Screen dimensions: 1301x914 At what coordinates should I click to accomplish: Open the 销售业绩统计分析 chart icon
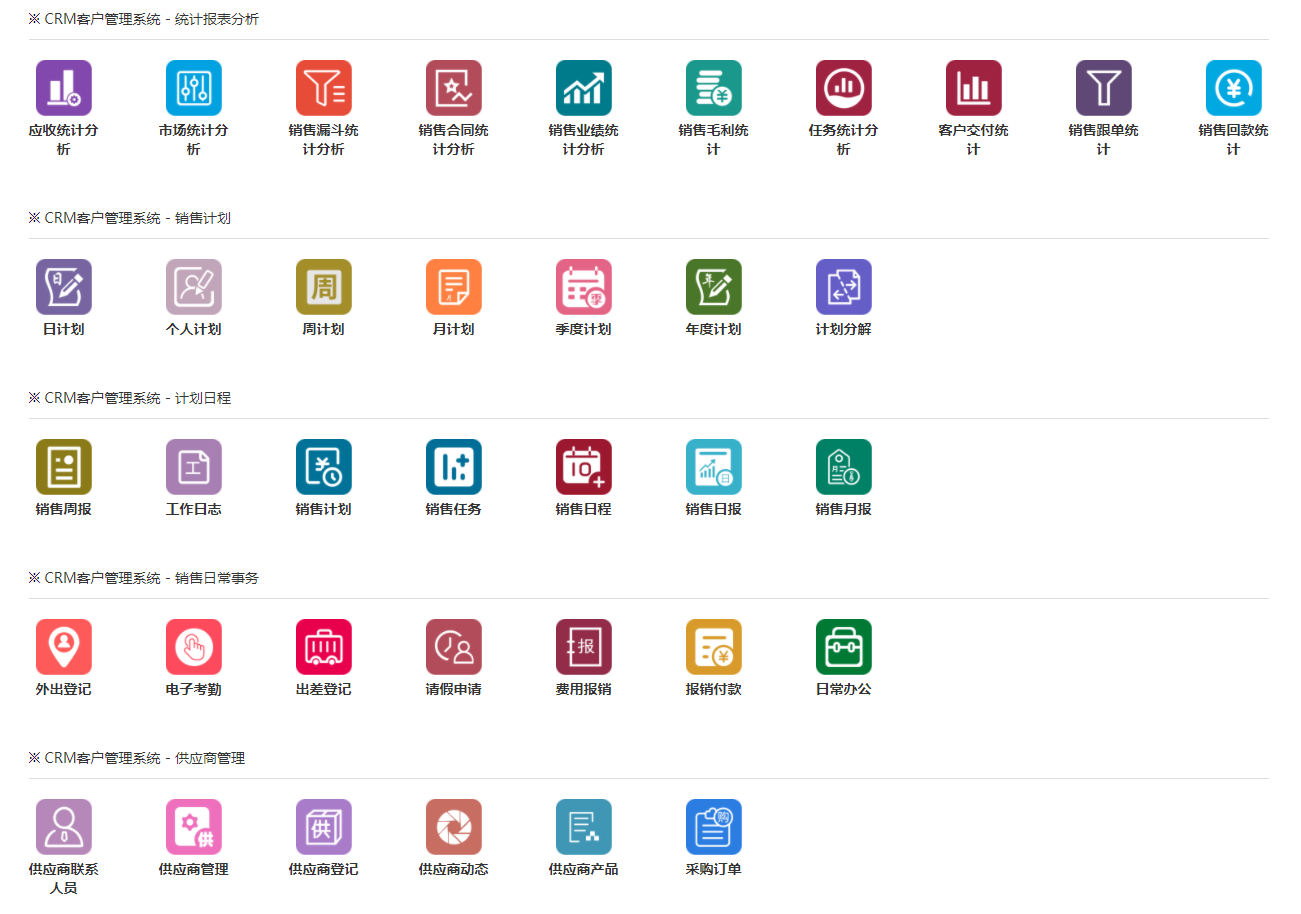(x=583, y=88)
